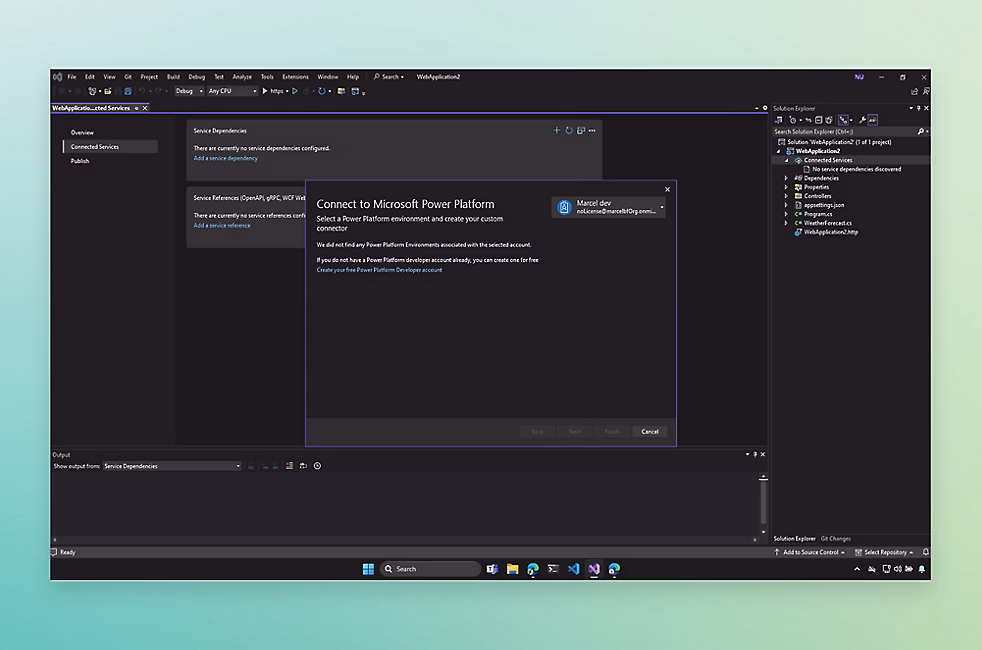Open Properties via the wrench icon in Solution Explorer
Viewport: 982px width, 650px height.
tap(862, 120)
